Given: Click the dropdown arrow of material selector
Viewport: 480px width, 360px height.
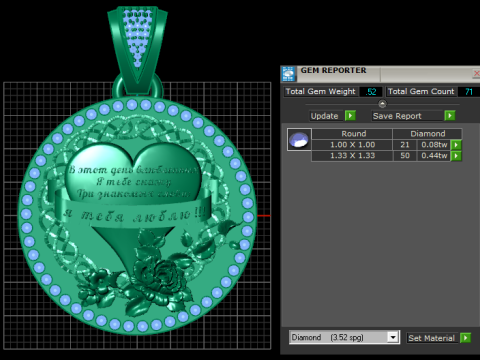Looking at the screenshot, I should coord(393,338).
